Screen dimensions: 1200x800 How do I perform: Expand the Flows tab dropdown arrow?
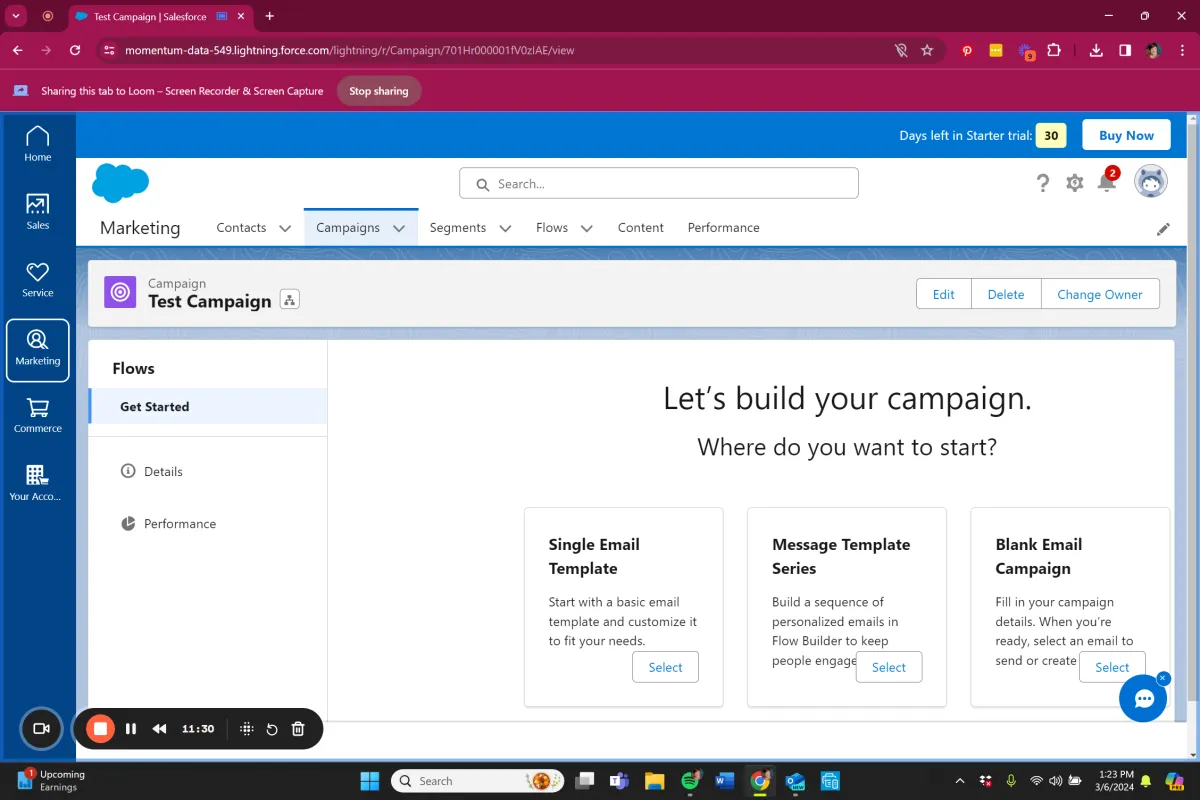coord(587,228)
